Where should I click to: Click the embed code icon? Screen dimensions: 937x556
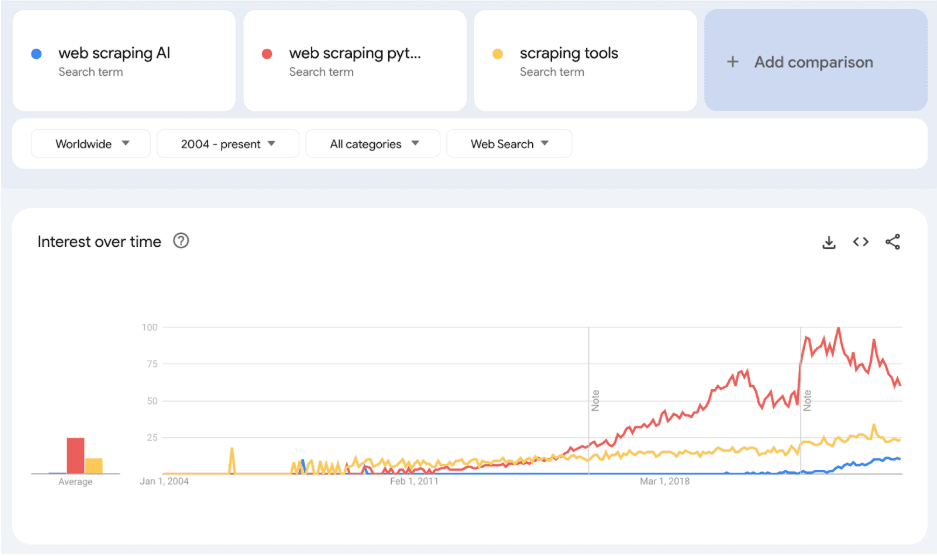coord(860,242)
